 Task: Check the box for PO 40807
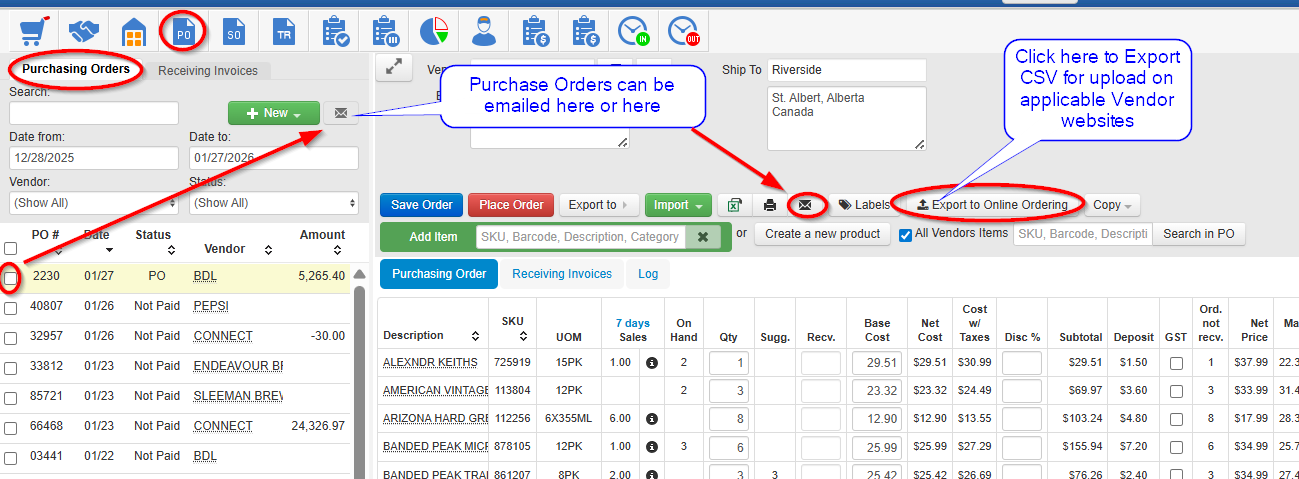pos(10,308)
